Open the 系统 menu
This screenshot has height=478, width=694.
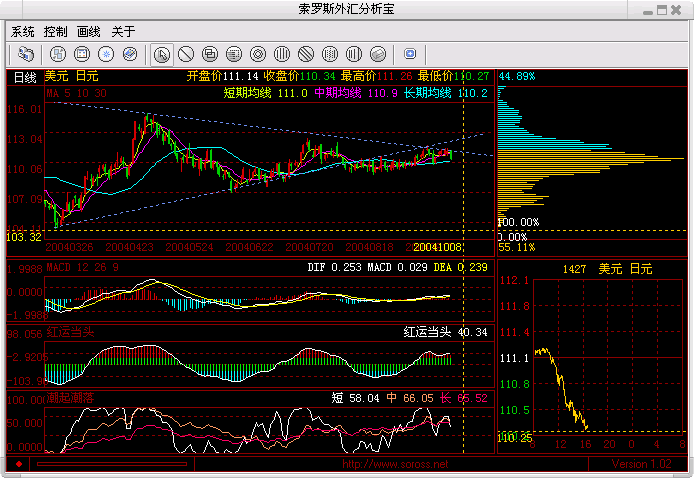pyautogui.click(x=23, y=31)
